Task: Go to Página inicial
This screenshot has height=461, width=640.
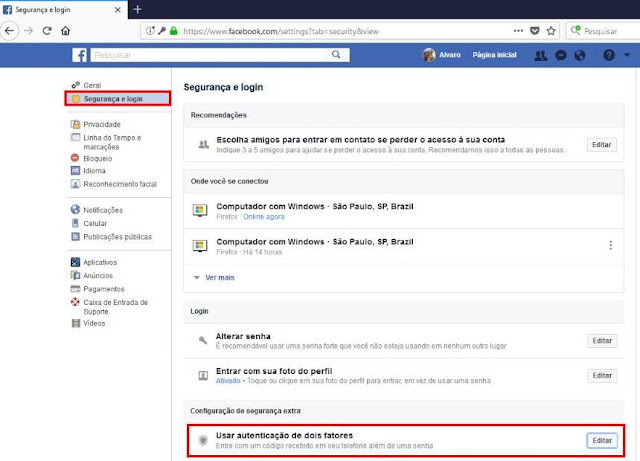Action: click(494, 55)
